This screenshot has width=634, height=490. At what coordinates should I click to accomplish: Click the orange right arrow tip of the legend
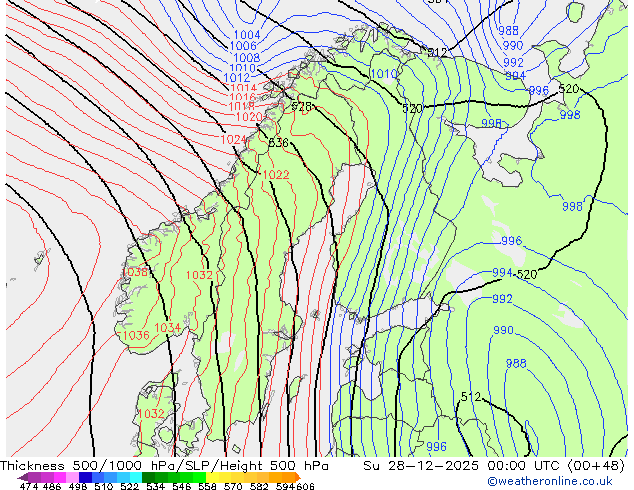[x=298, y=477]
